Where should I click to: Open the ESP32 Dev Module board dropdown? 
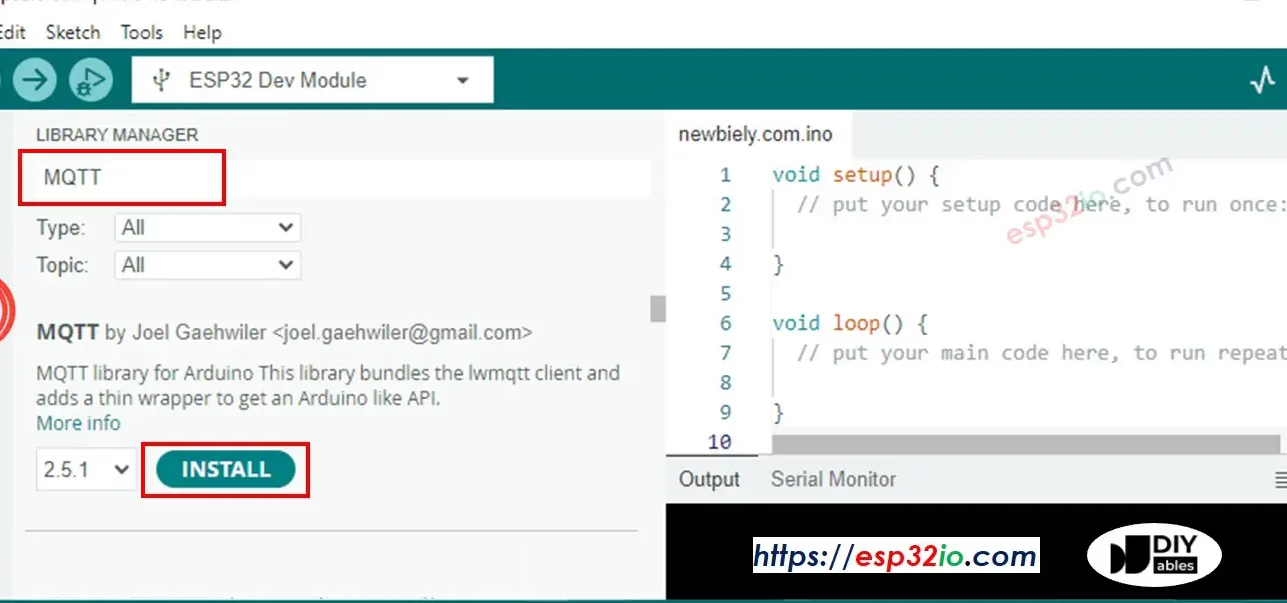pos(312,80)
